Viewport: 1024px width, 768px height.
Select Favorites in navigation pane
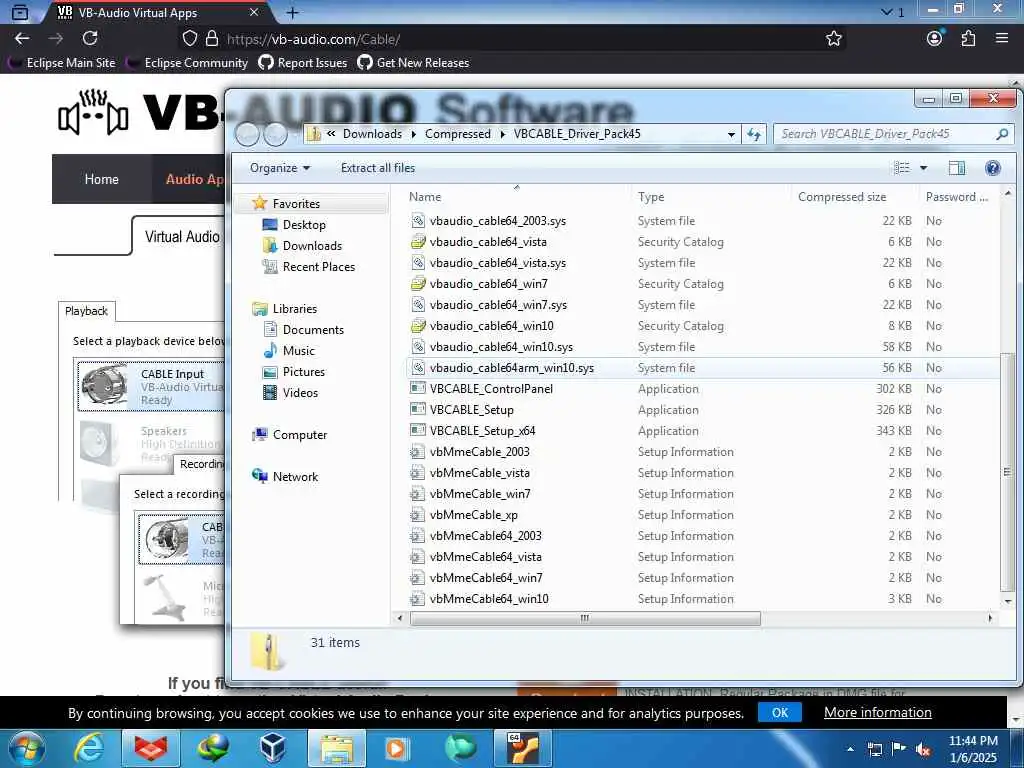(x=296, y=204)
